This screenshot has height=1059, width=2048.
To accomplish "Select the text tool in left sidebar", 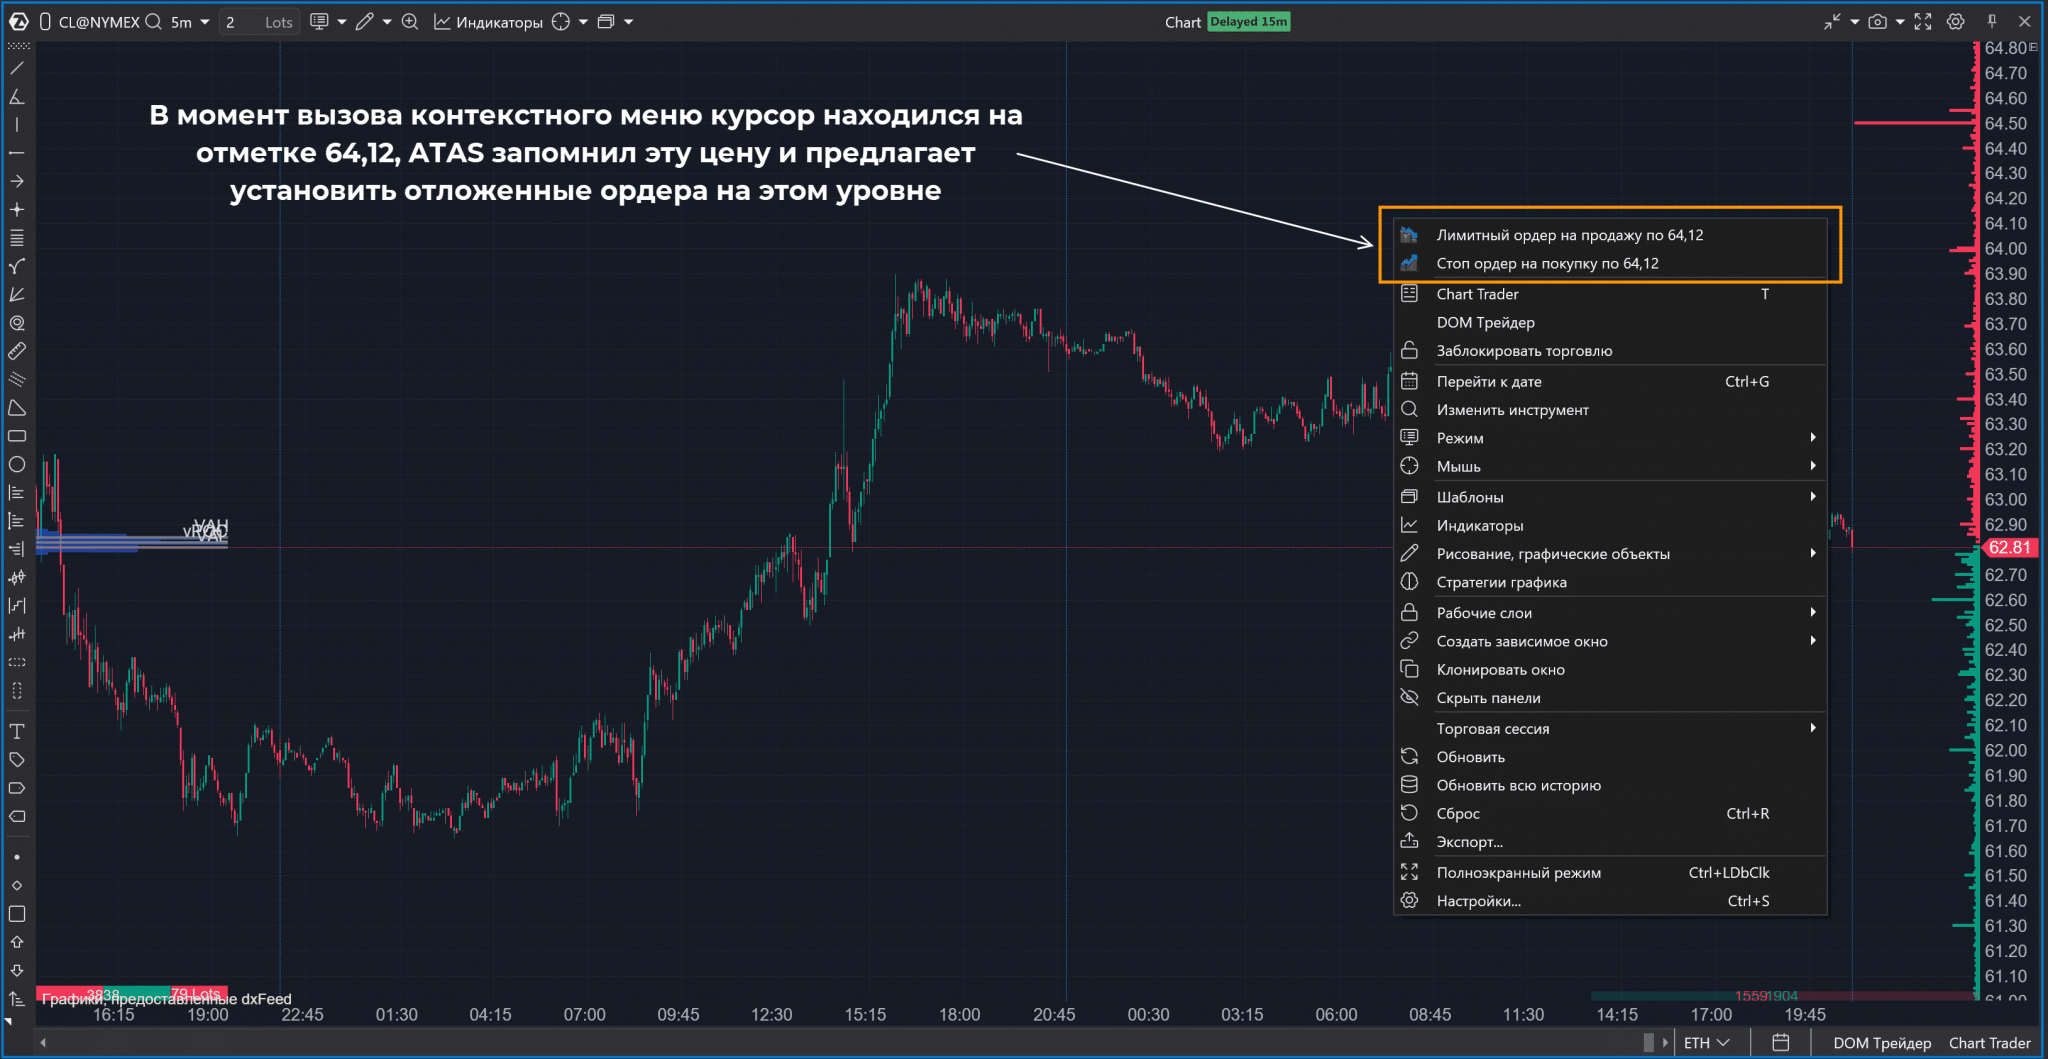I will (x=17, y=731).
